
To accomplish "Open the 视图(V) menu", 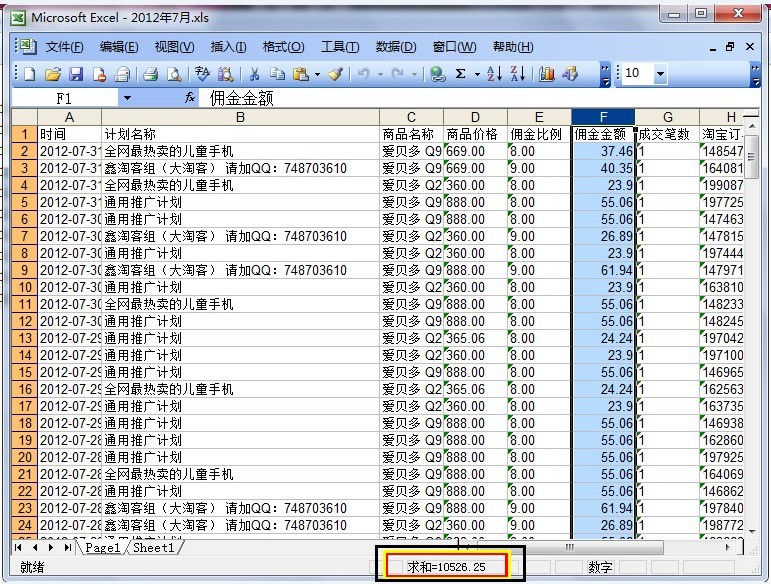I will (x=175, y=47).
